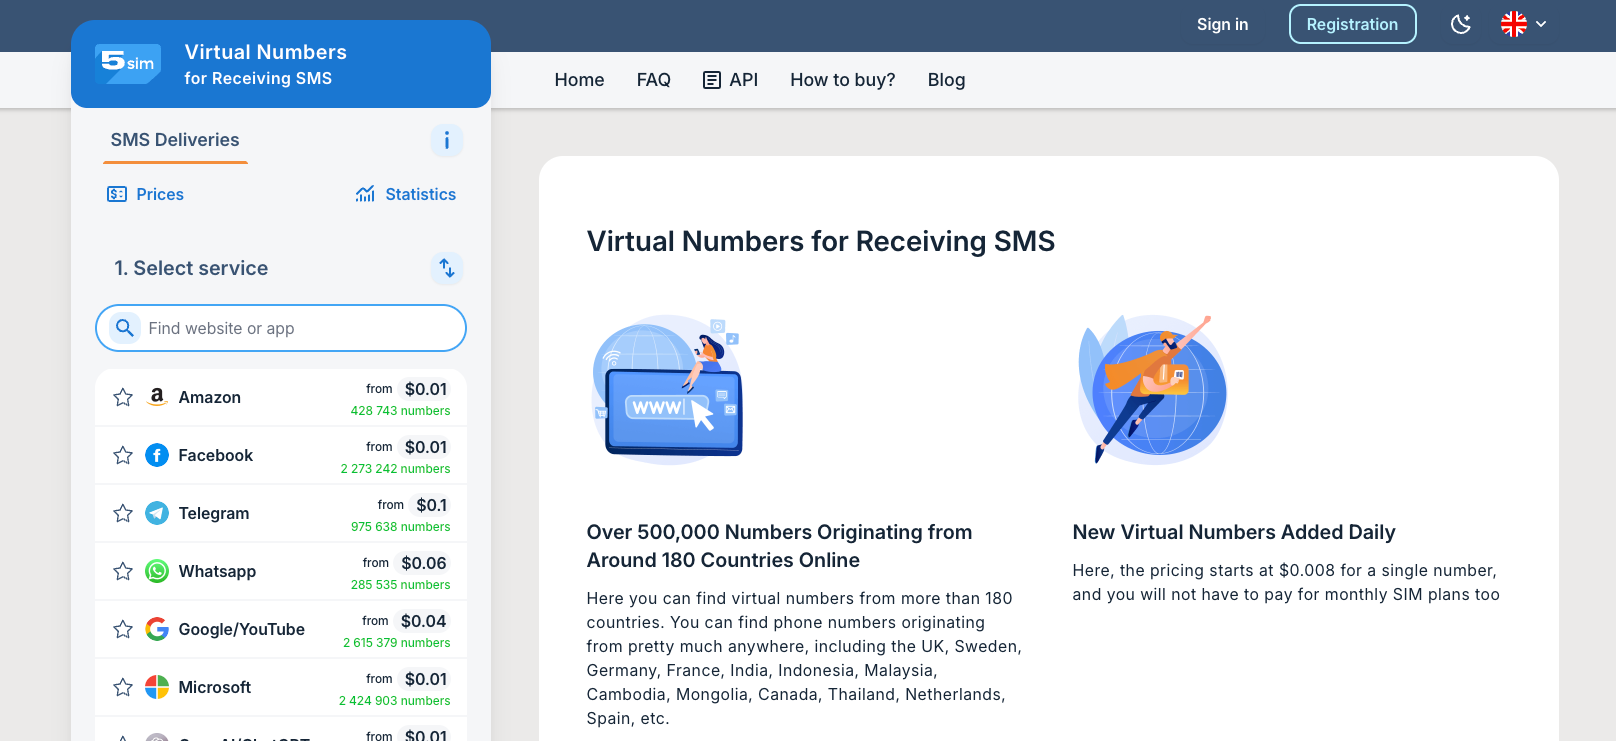Open the How to buy? page

tap(843, 80)
